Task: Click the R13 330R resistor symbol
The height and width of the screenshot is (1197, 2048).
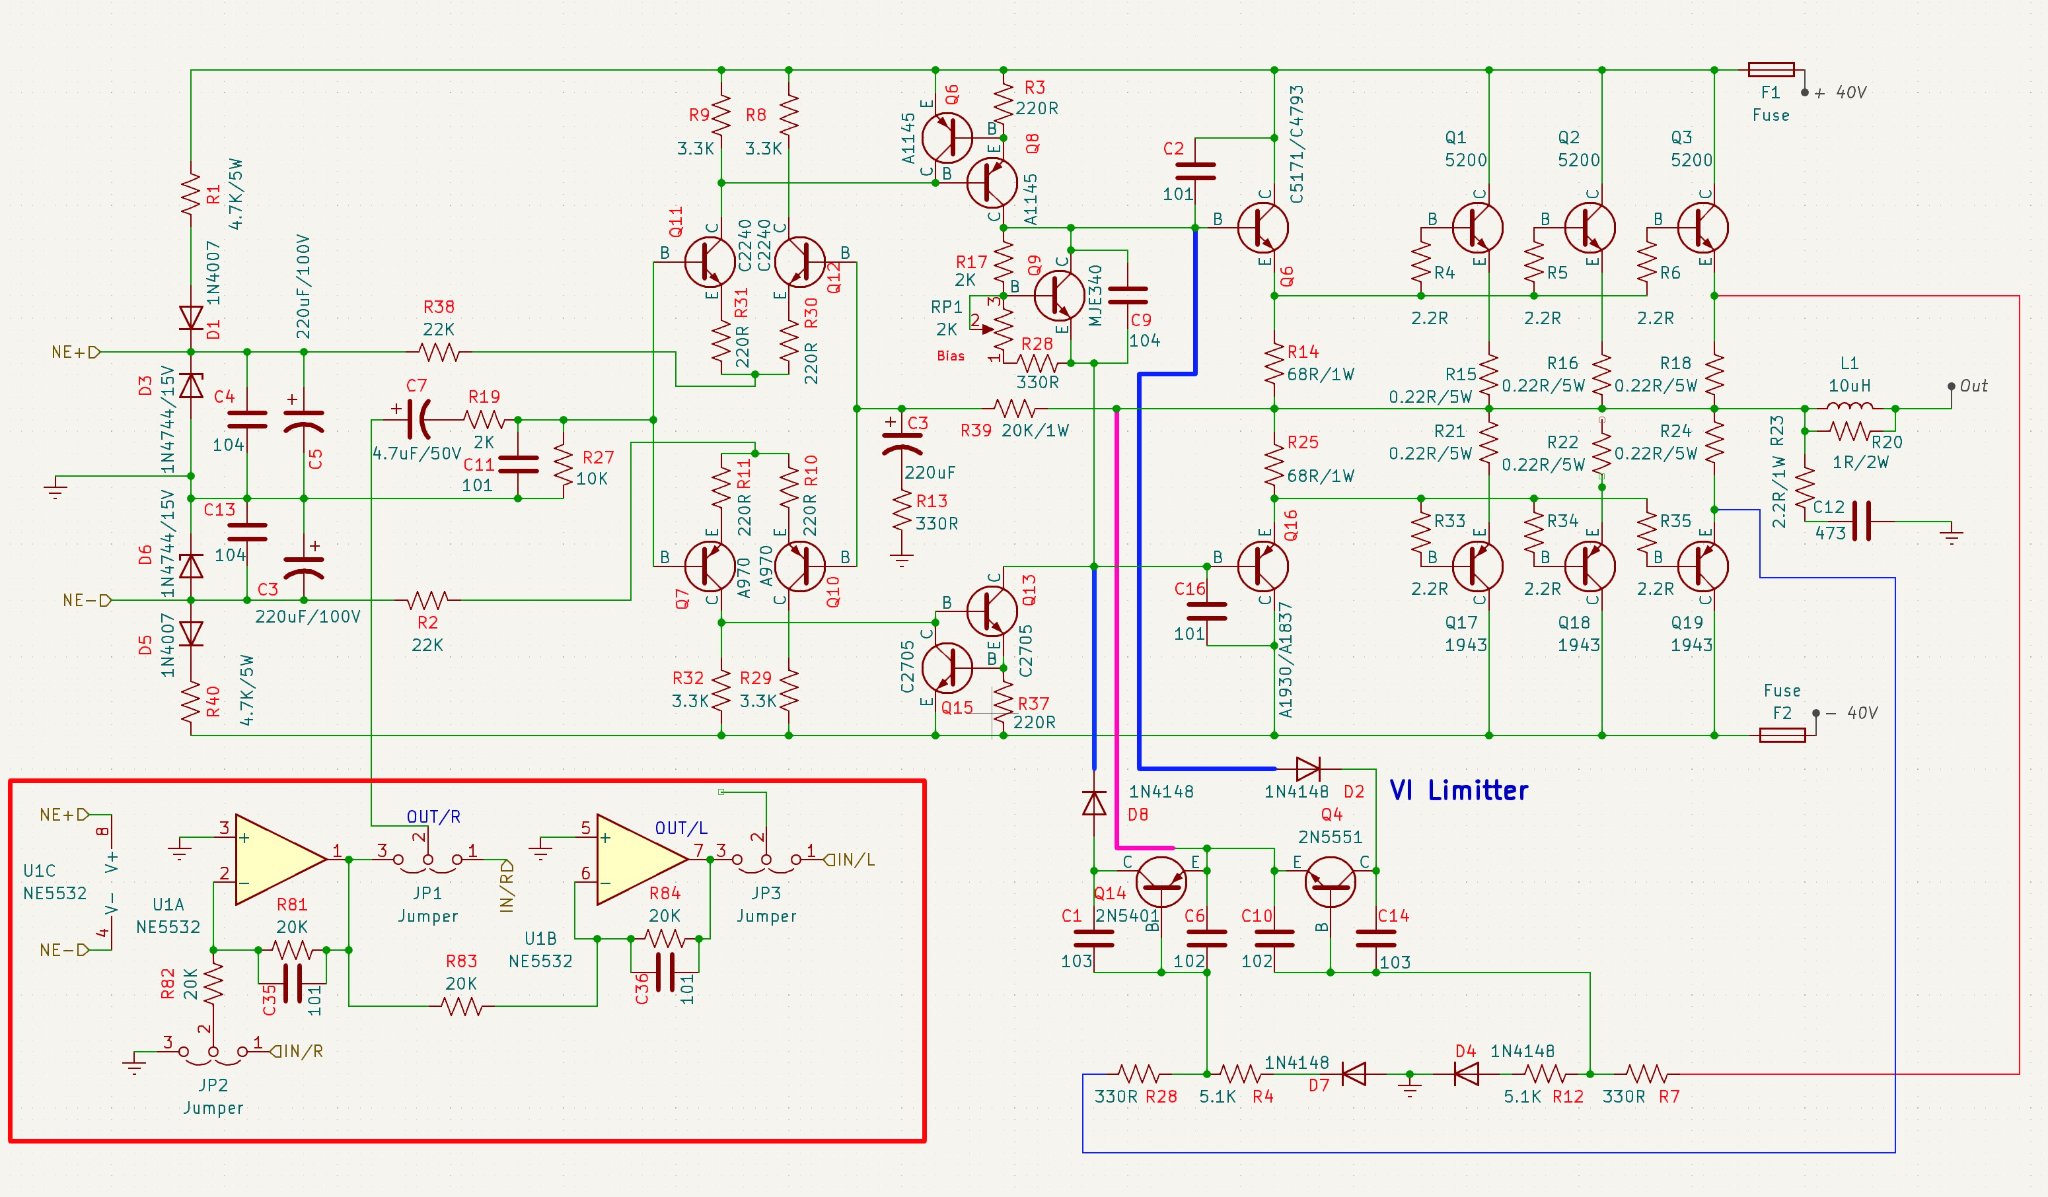Action: (x=902, y=510)
